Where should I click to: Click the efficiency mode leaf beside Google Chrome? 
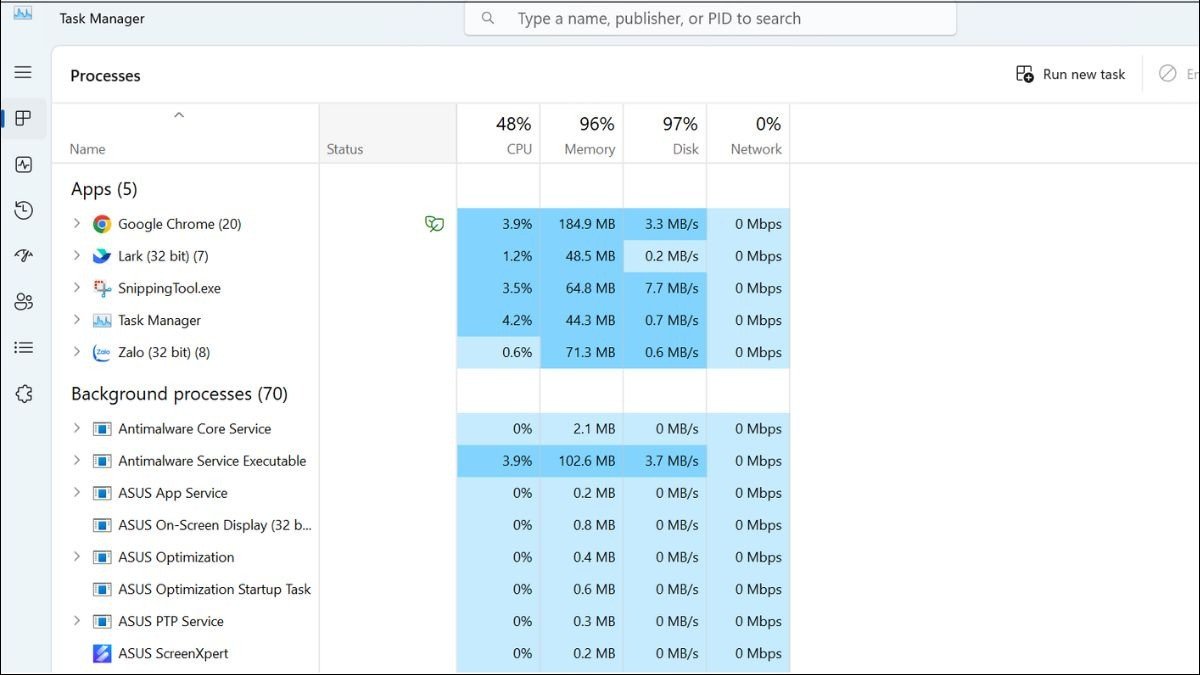tap(434, 223)
